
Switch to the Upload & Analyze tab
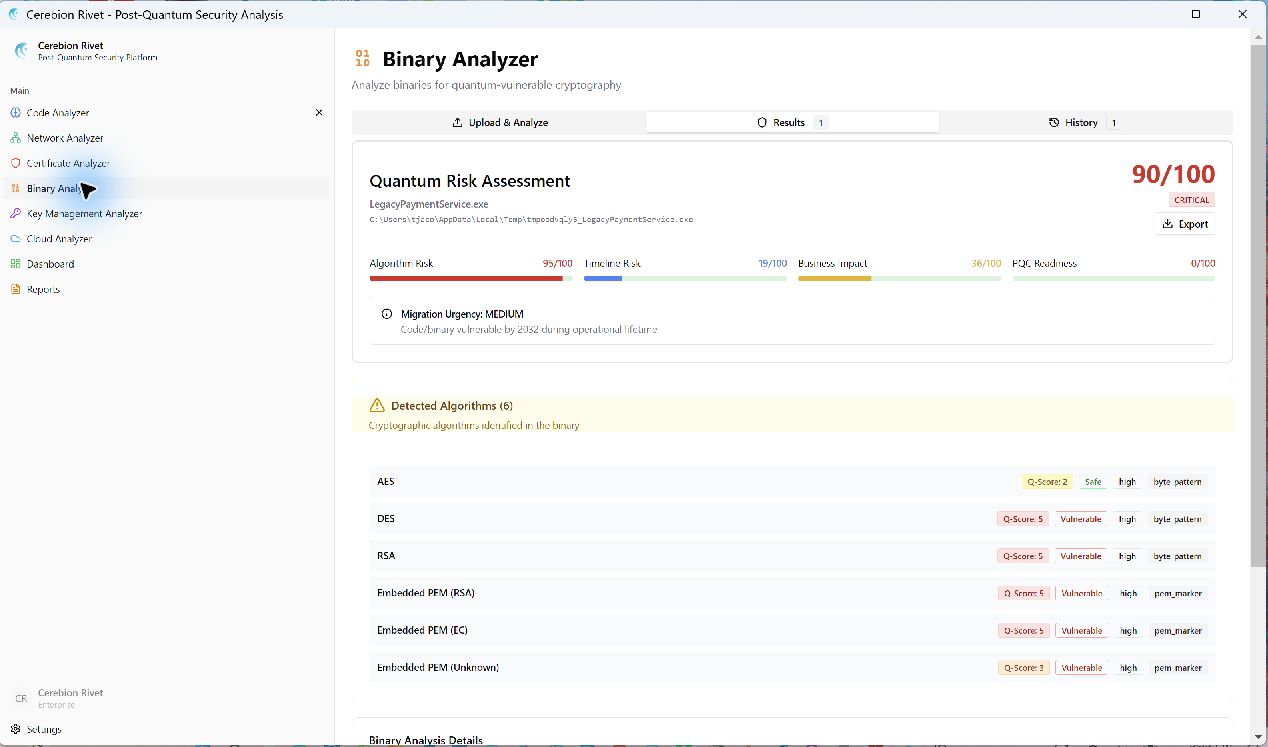click(500, 122)
